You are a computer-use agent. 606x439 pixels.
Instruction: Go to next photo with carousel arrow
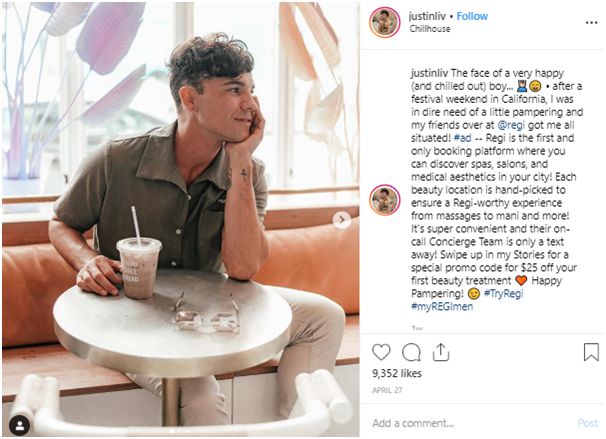click(342, 220)
